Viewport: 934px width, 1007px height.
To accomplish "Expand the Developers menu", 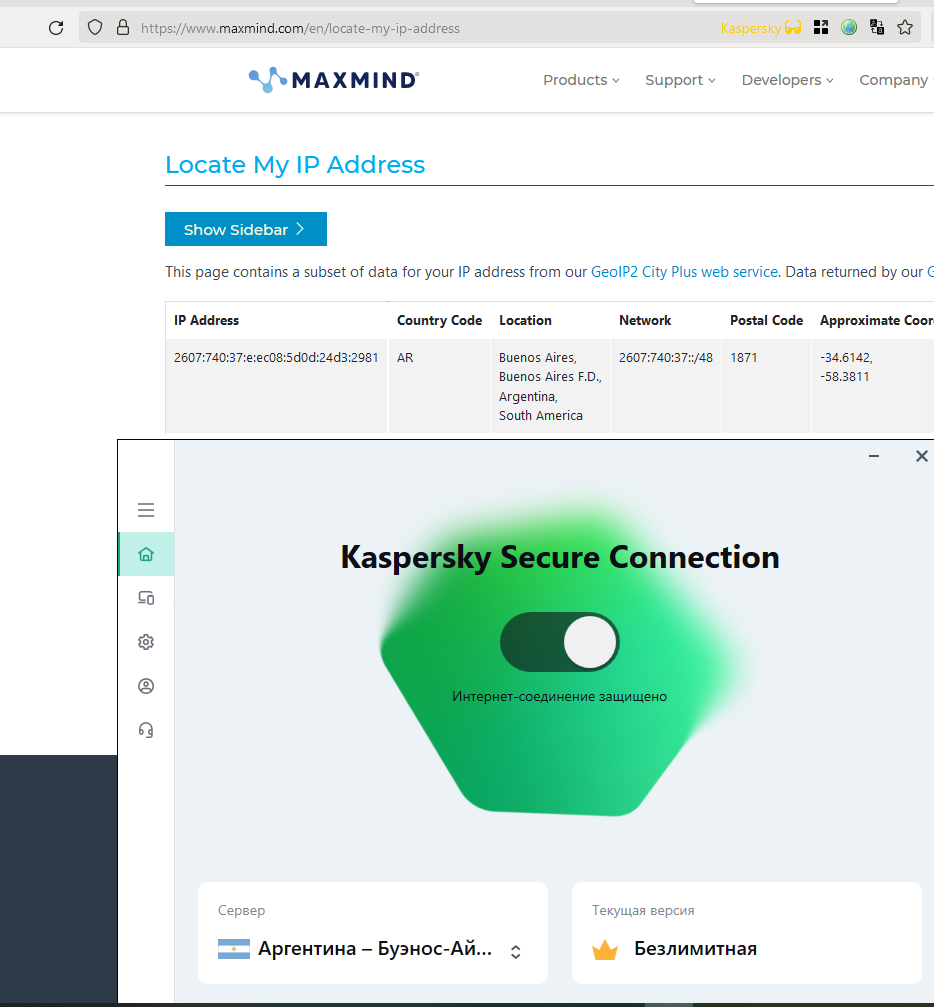I will point(788,80).
